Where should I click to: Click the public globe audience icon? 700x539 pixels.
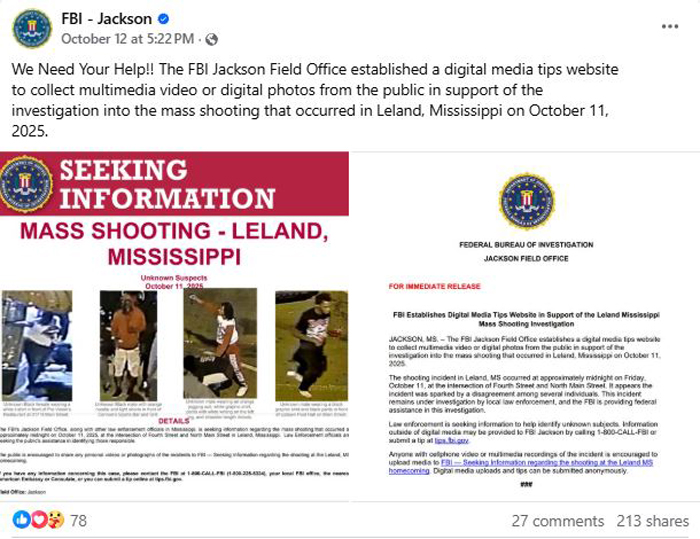click(211, 40)
